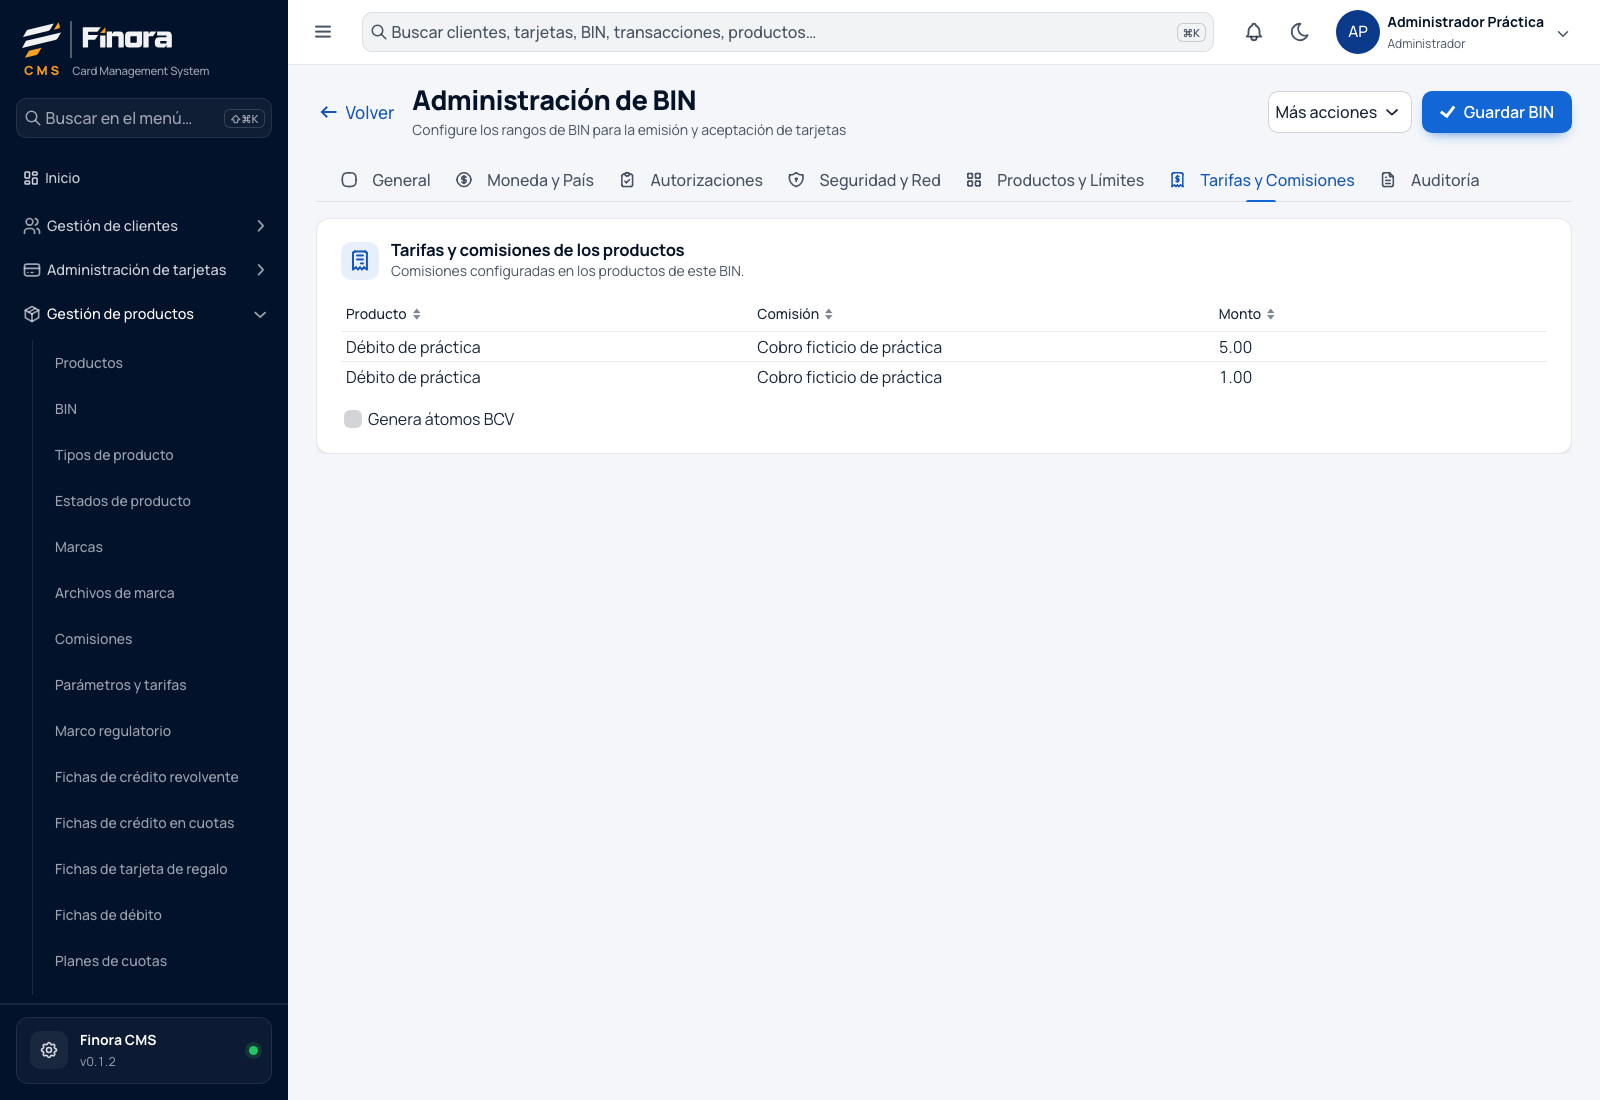
Task: Click the receipt icon beside Tarifas y comisiones heading
Action: 360,261
